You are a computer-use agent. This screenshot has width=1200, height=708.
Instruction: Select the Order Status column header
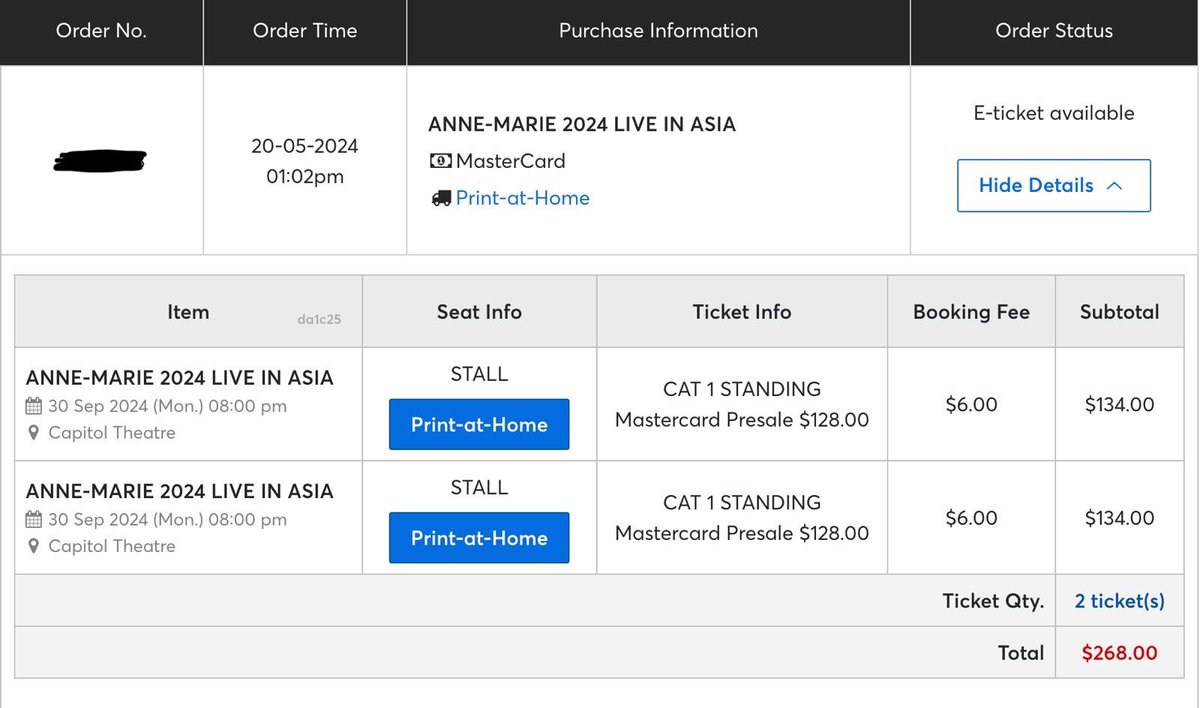(1054, 31)
